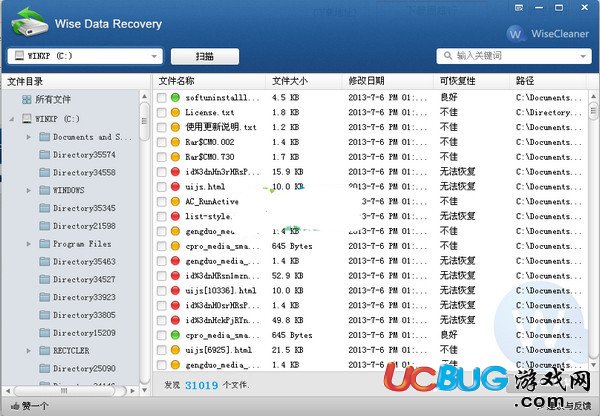Viewport: 600px width, 416px height.
Task: Click the file list vertical scrollbar thumb
Action: (593, 111)
